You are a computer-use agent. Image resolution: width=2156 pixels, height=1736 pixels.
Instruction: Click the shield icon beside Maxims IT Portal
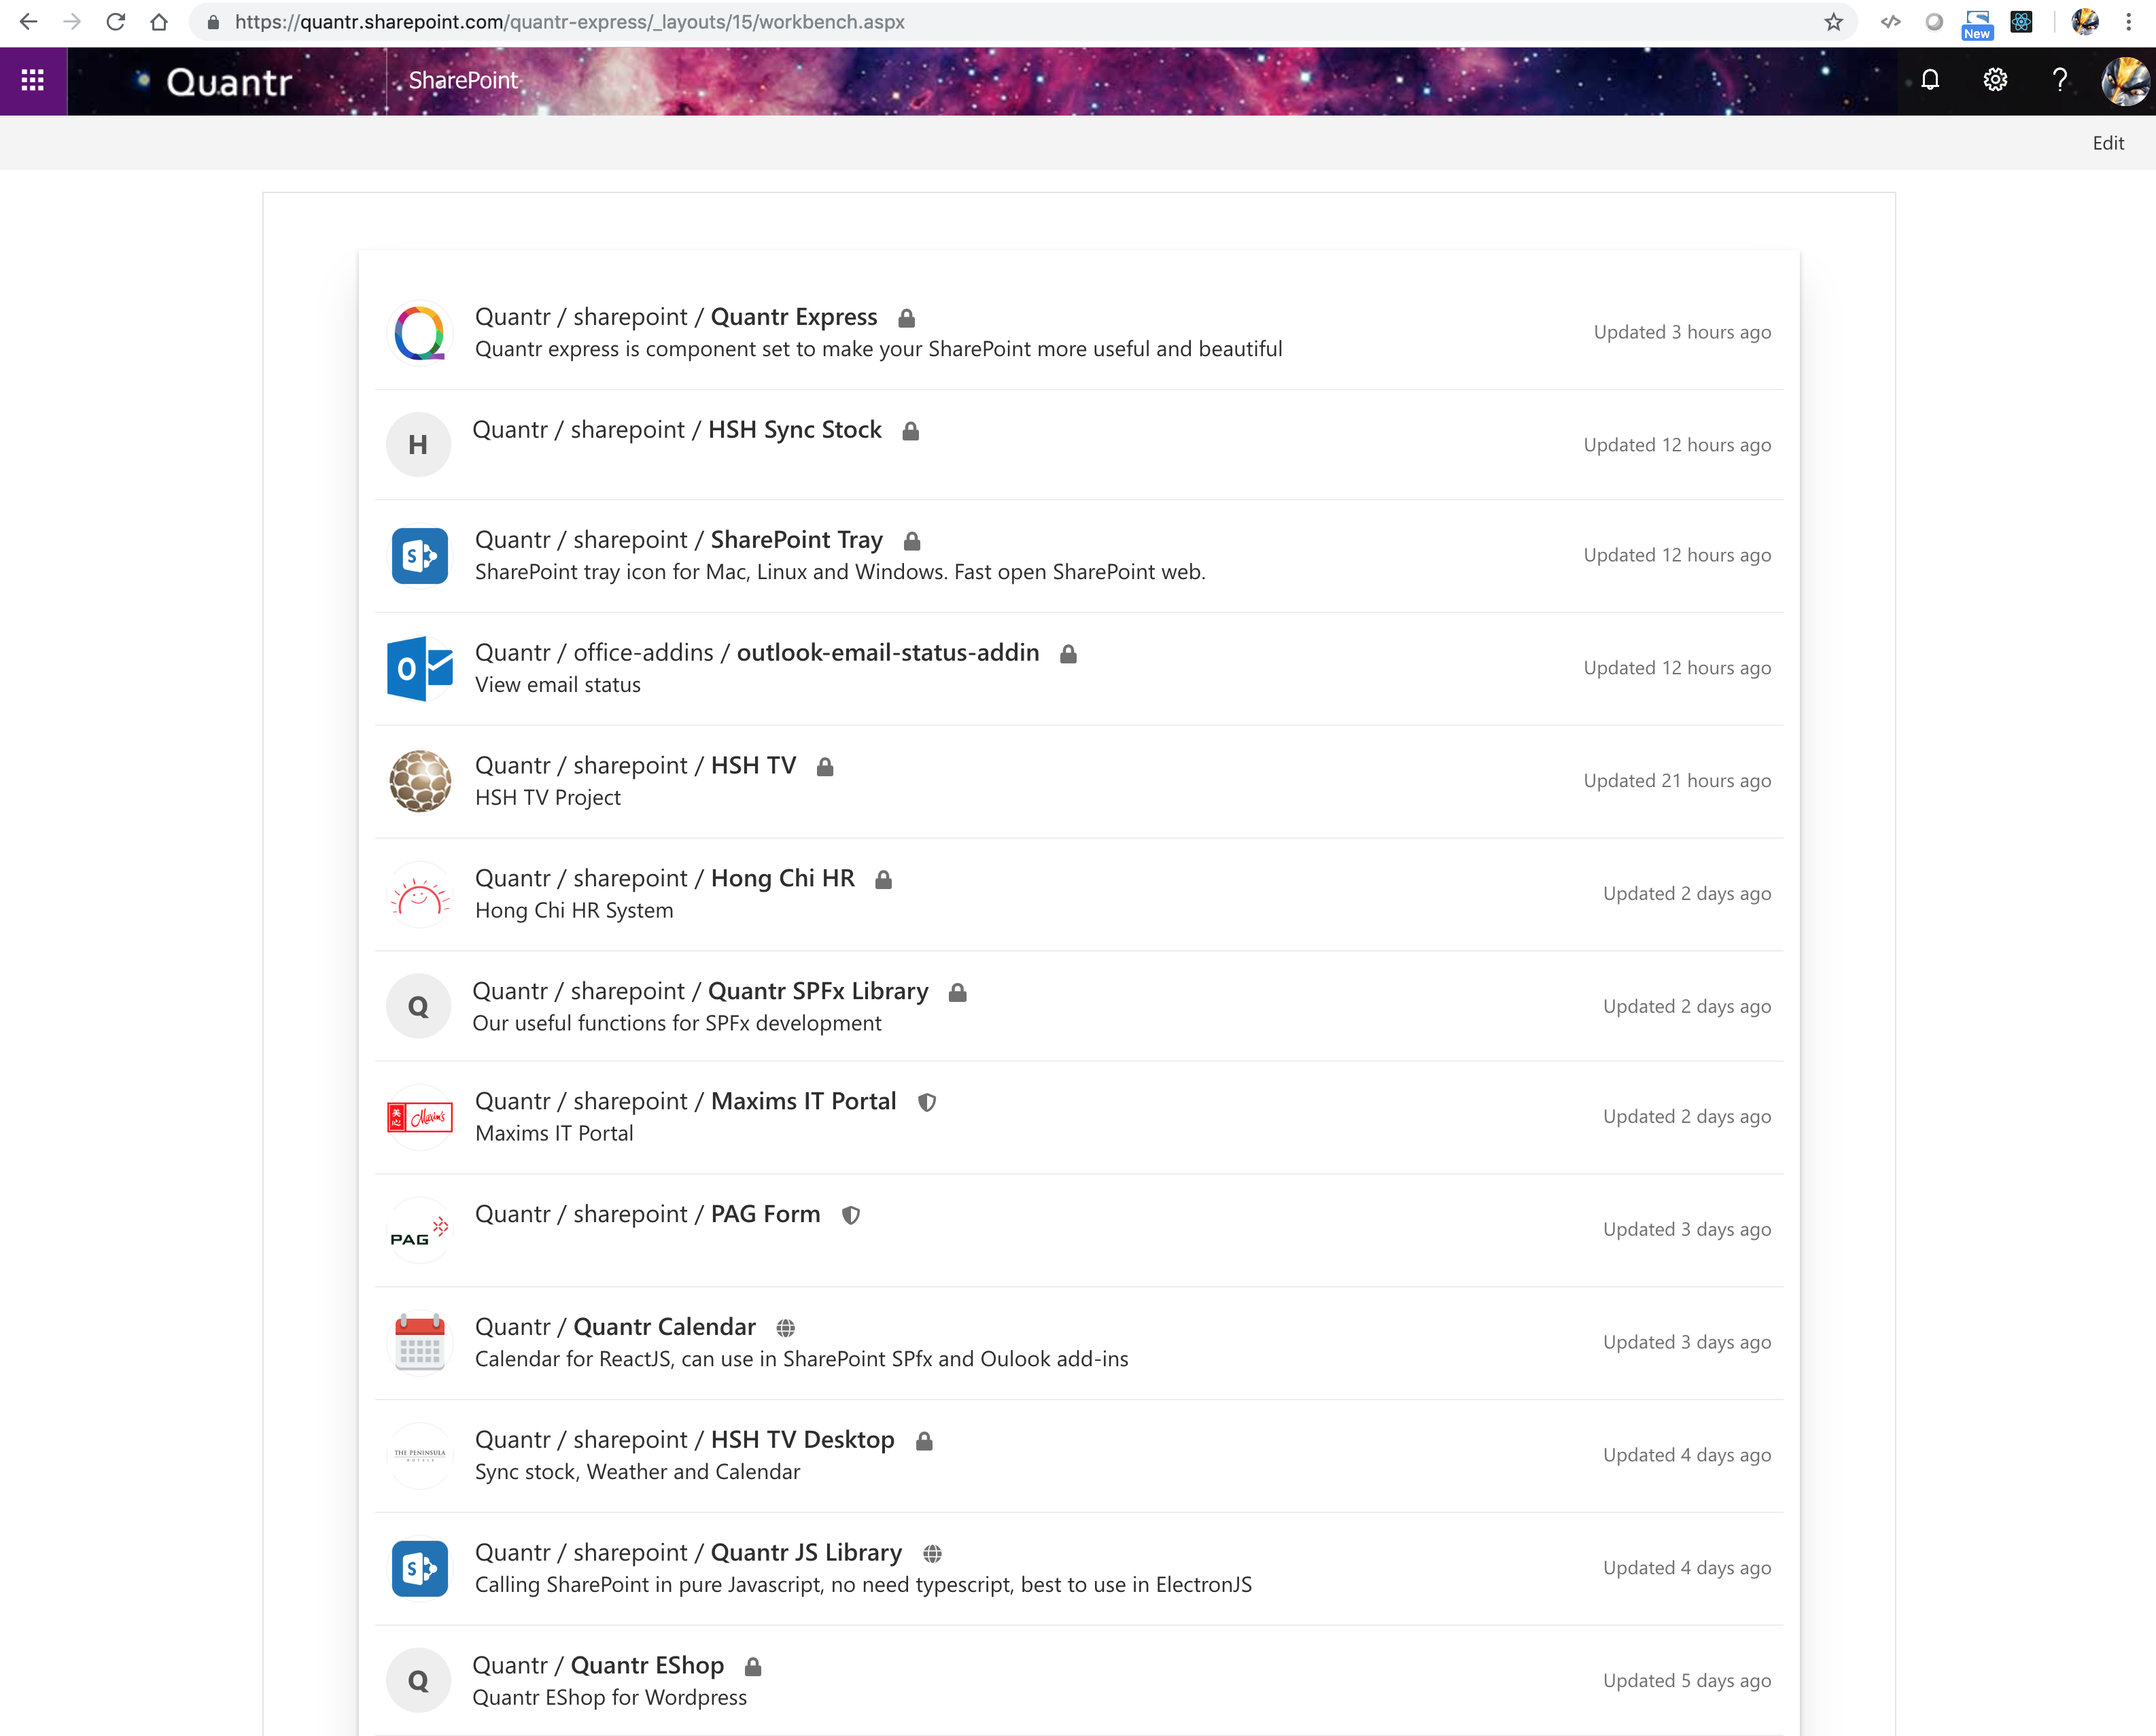(x=927, y=1102)
